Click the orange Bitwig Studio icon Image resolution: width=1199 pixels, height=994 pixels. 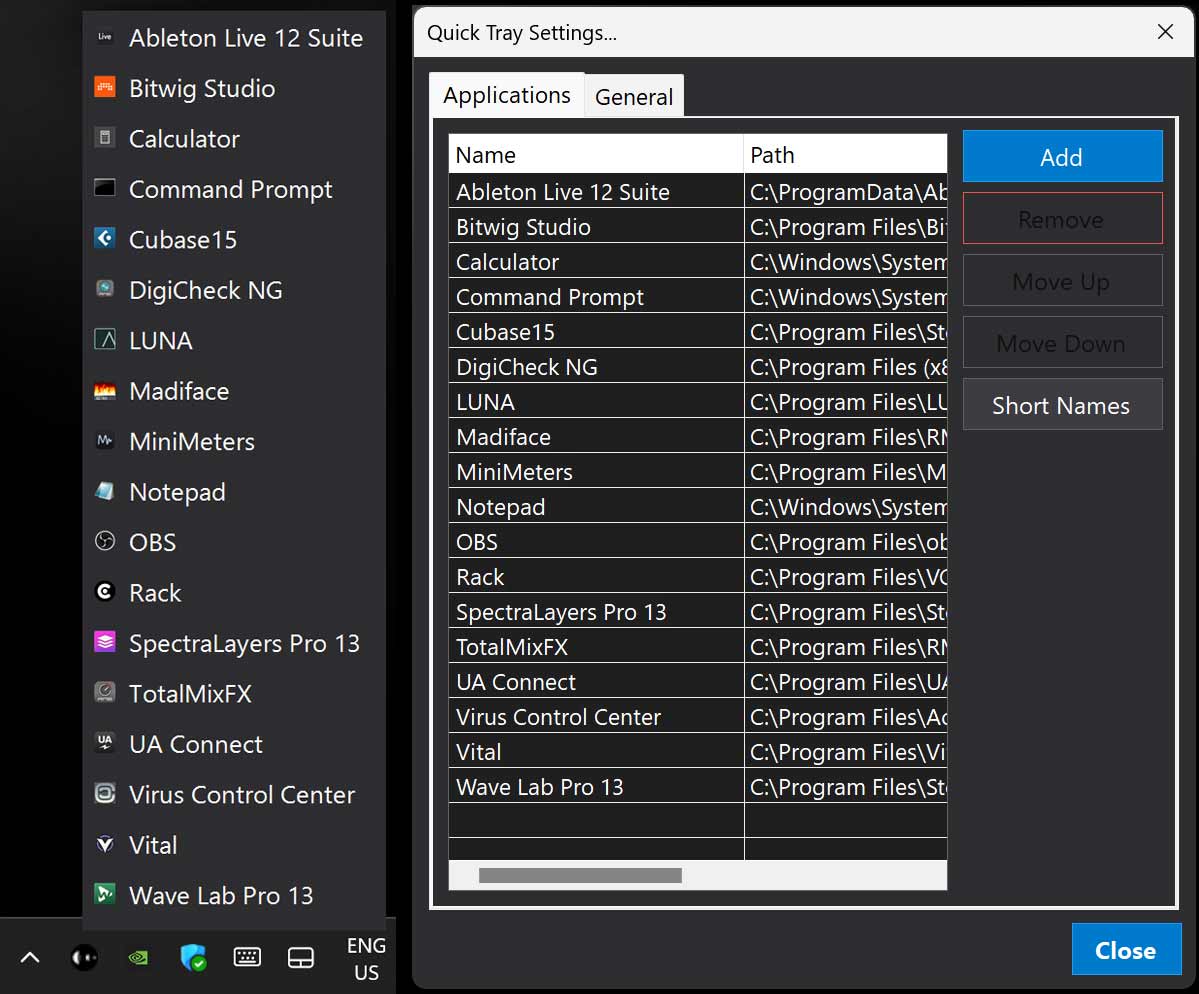click(x=105, y=87)
